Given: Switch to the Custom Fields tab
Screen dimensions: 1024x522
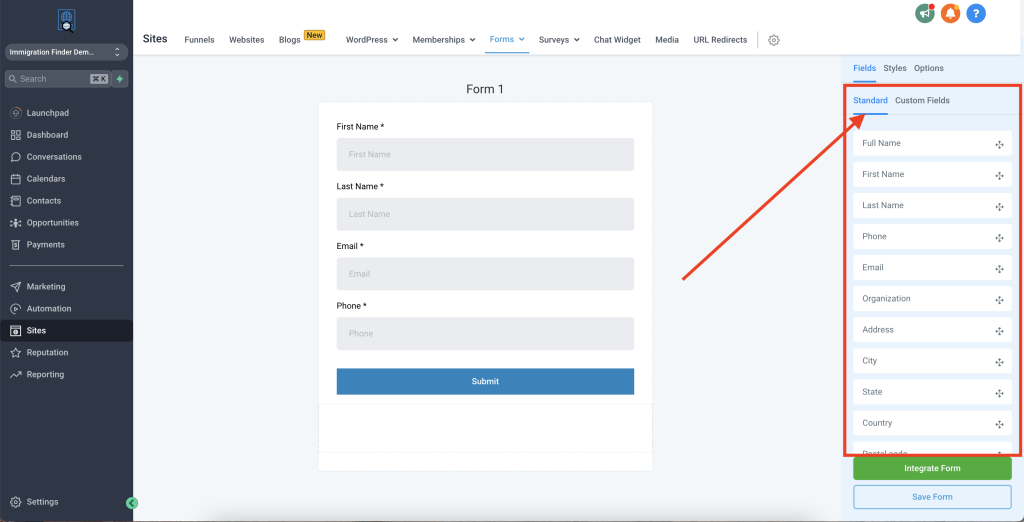Looking at the screenshot, I should (922, 101).
